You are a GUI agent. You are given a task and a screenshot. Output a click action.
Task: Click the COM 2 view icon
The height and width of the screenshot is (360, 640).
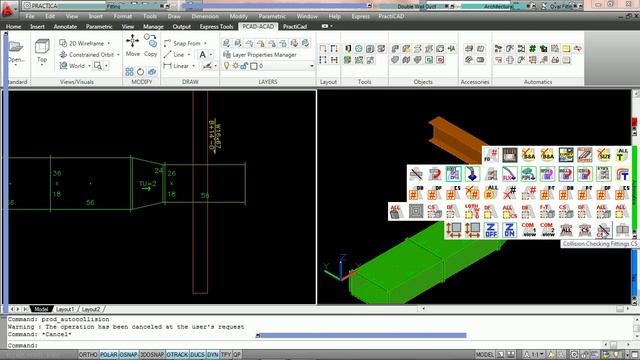(x=547, y=230)
